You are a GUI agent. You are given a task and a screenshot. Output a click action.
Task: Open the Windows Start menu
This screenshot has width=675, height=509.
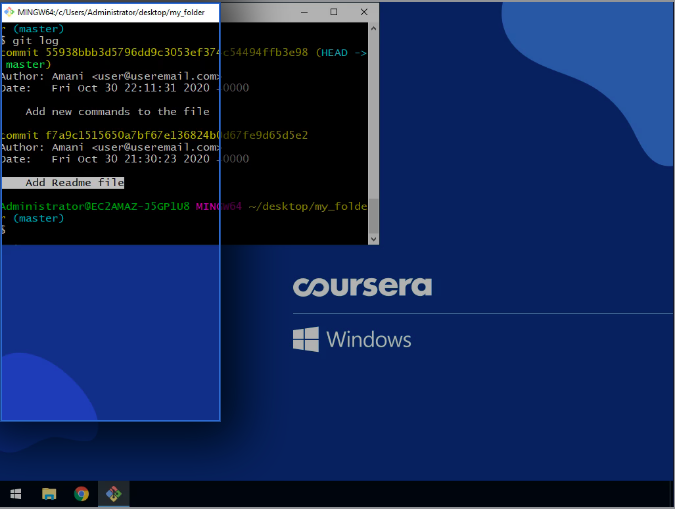(x=15, y=493)
